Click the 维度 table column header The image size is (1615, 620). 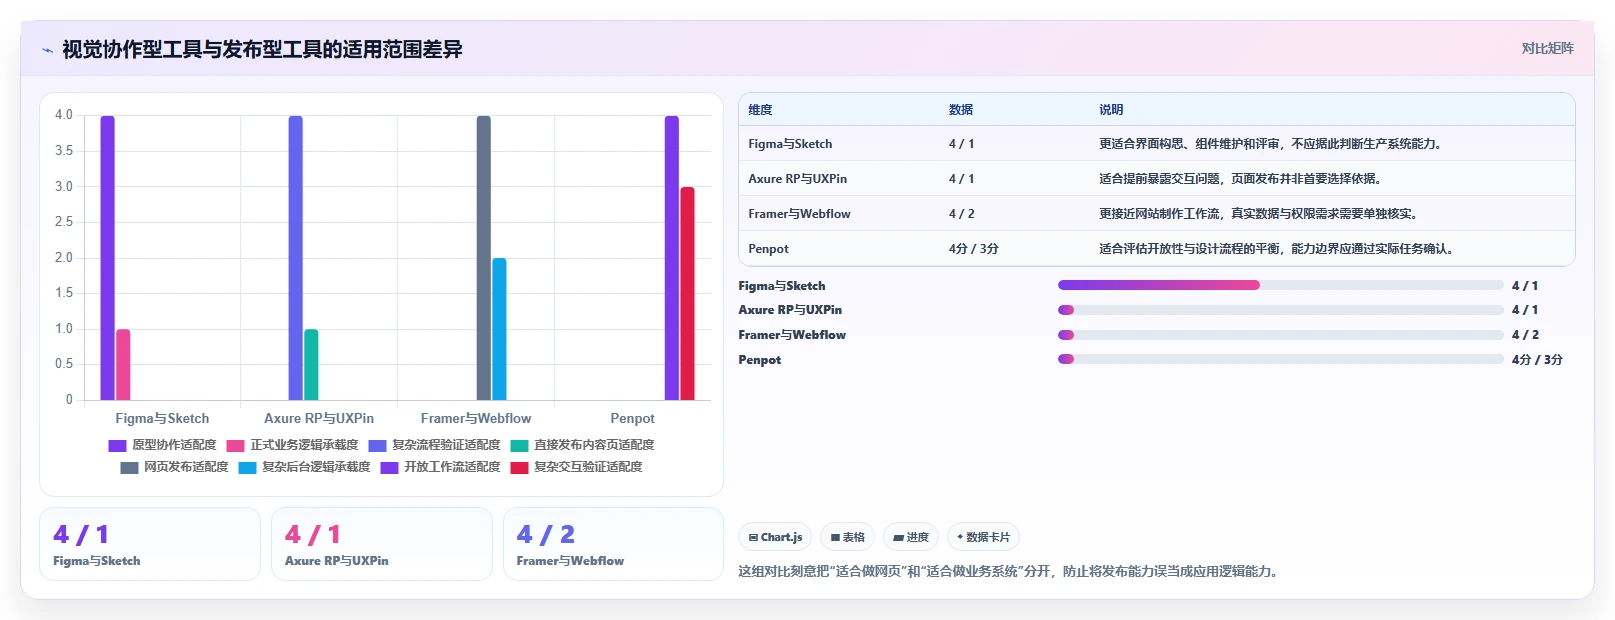pos(761,110)
